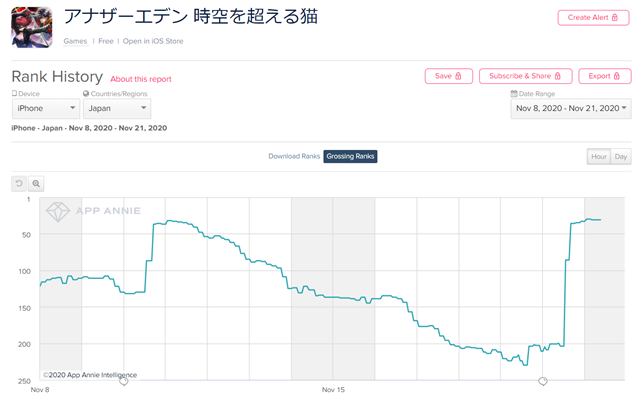Open the Japan country dropdown

coord(117,109)
